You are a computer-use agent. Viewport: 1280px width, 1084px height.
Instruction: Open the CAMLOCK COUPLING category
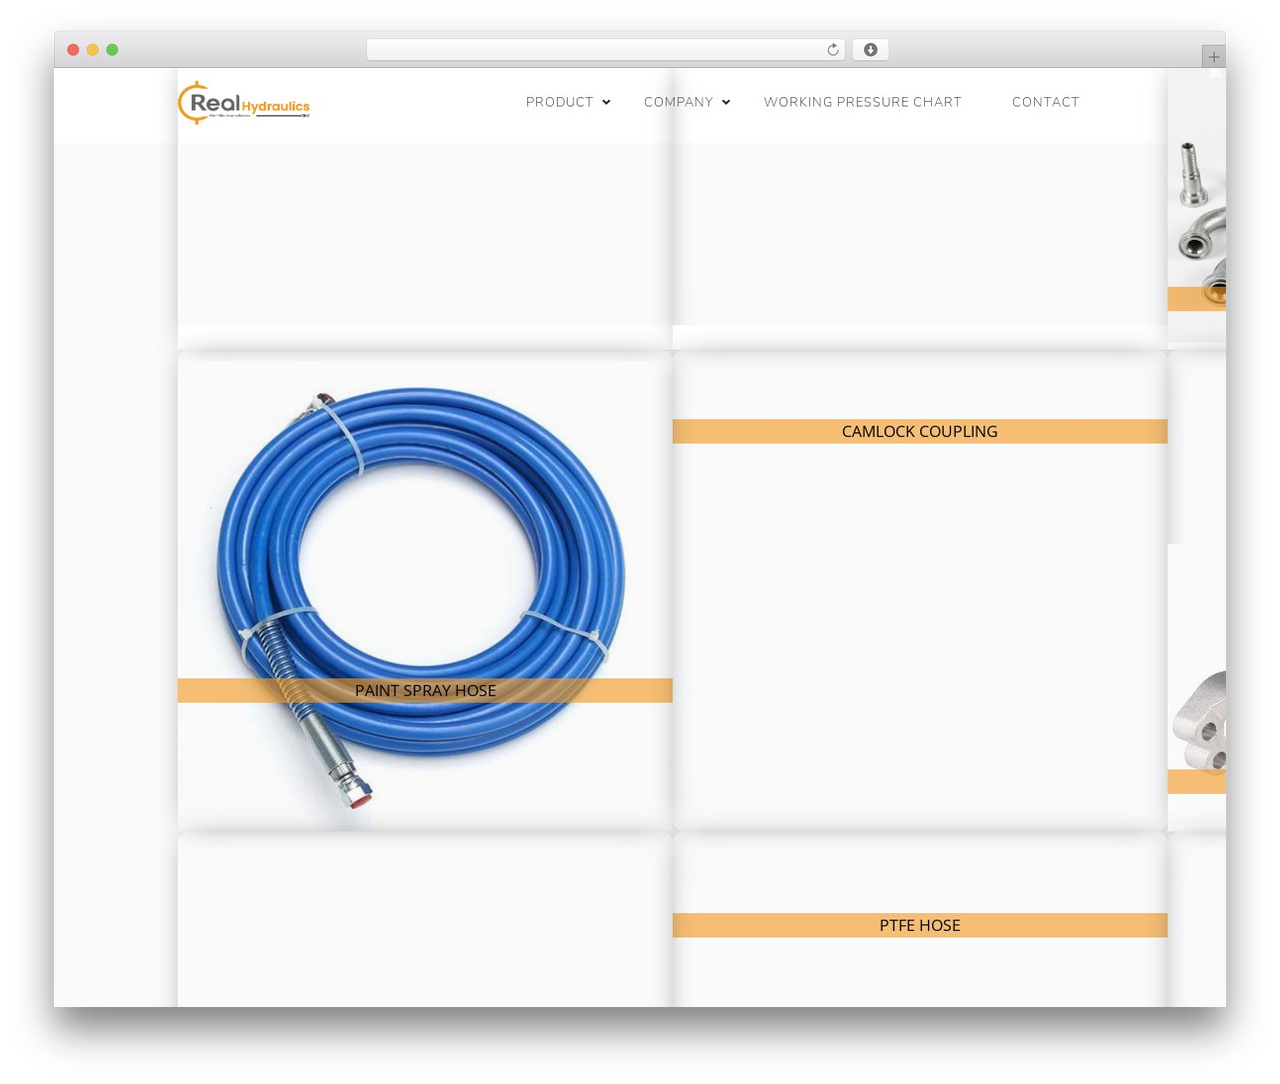[x=920, y=431]
